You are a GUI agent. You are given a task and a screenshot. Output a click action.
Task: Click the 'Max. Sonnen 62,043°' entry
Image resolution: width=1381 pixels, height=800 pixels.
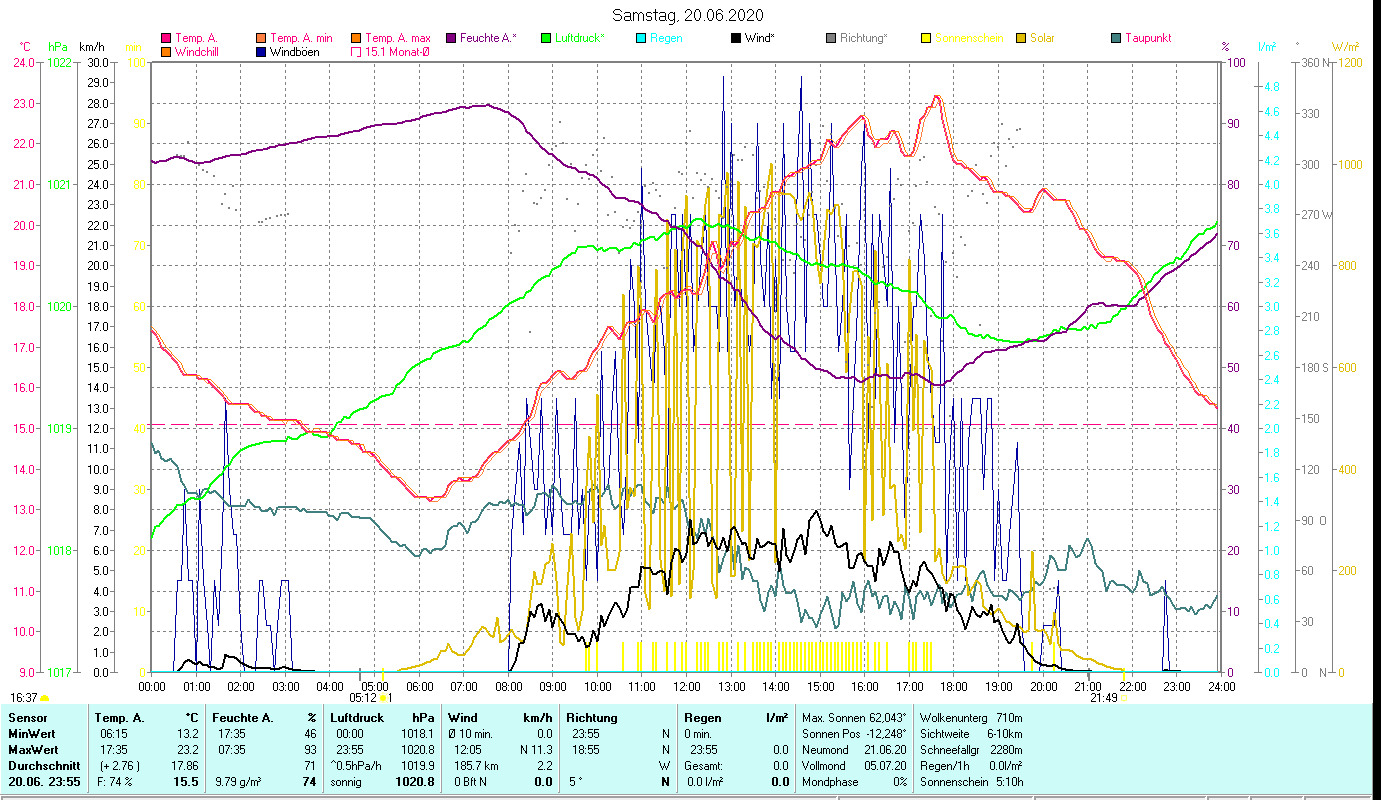tap(855, 718)
